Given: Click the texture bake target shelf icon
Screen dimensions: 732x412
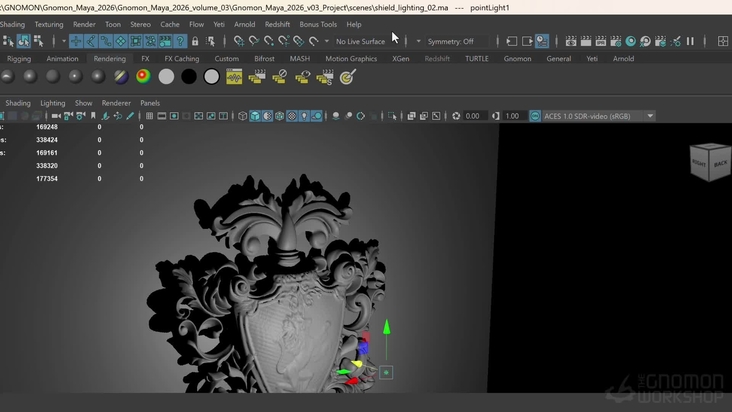Looking at the screenshot, I should pos(347,77).
